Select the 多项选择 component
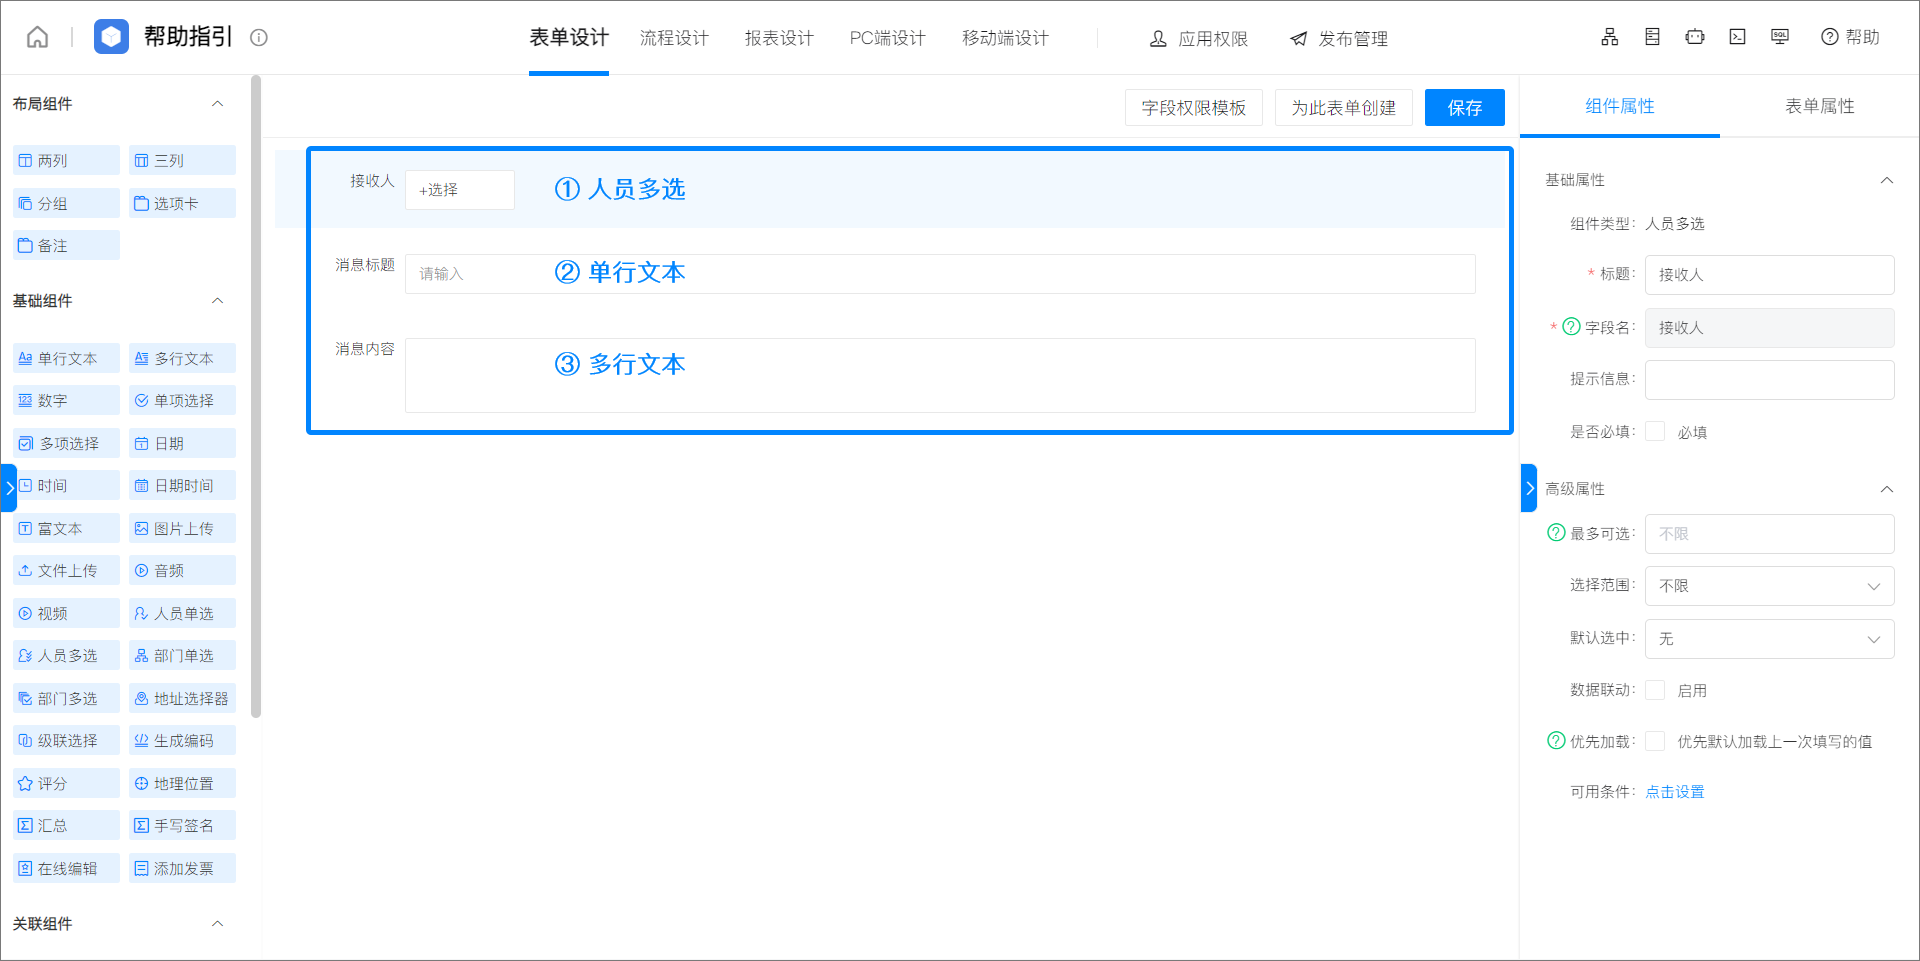1920x961 pixels. coord(66,443)
